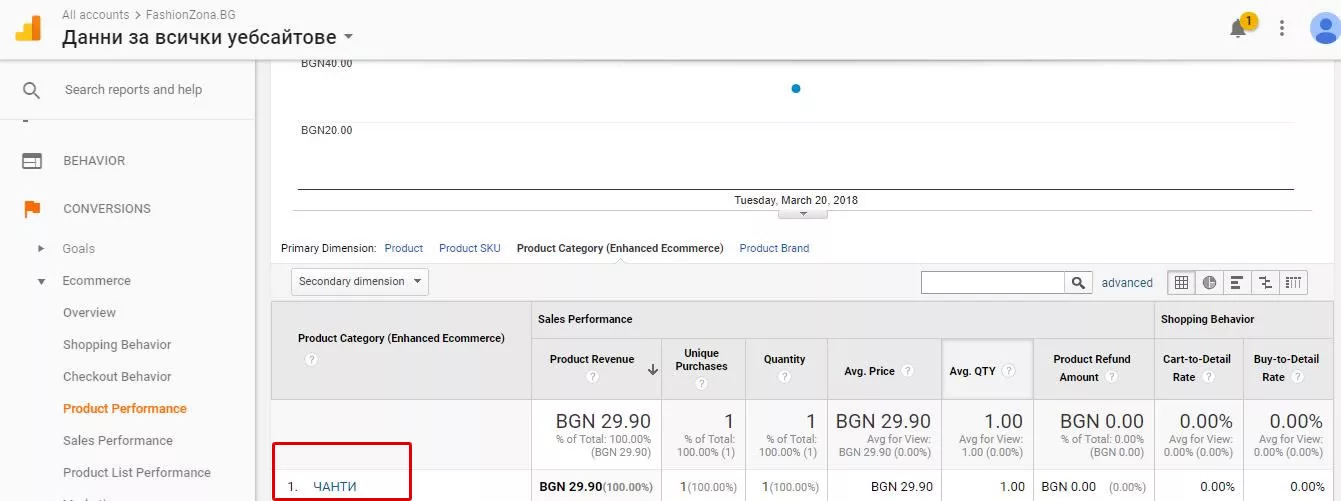Click help icon for Buy-to-Detail Rate

coord(1297,377)
